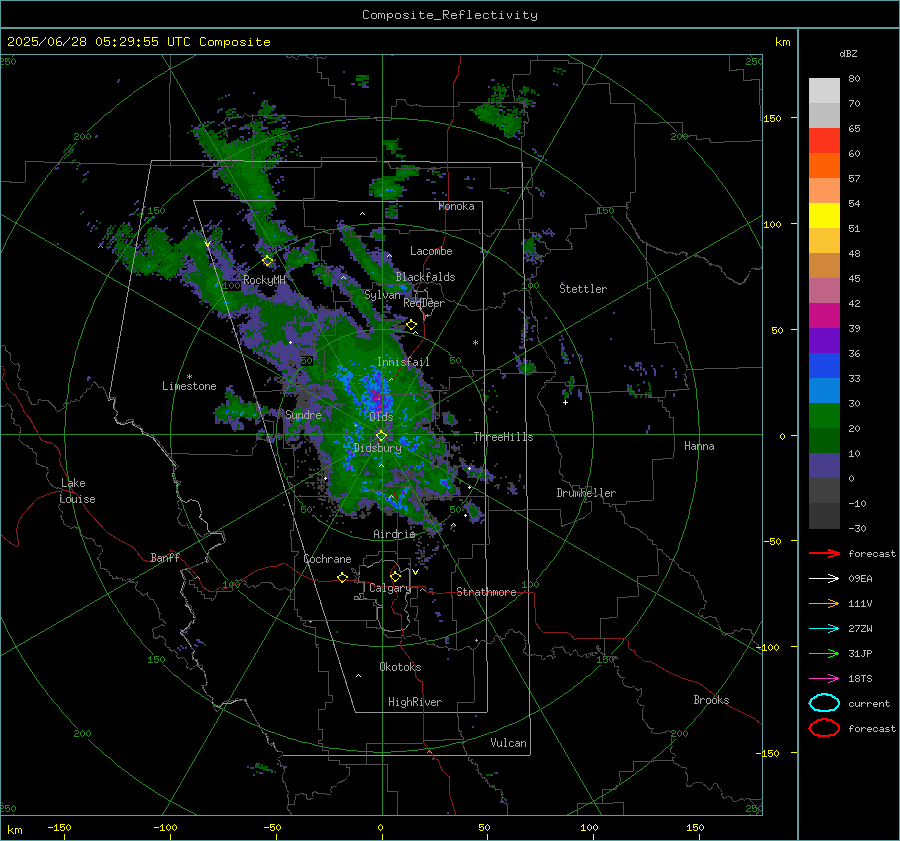Click the yellow diamond marker beside RockyMH
Screen dimensions: 900x841
click(267, 261)
